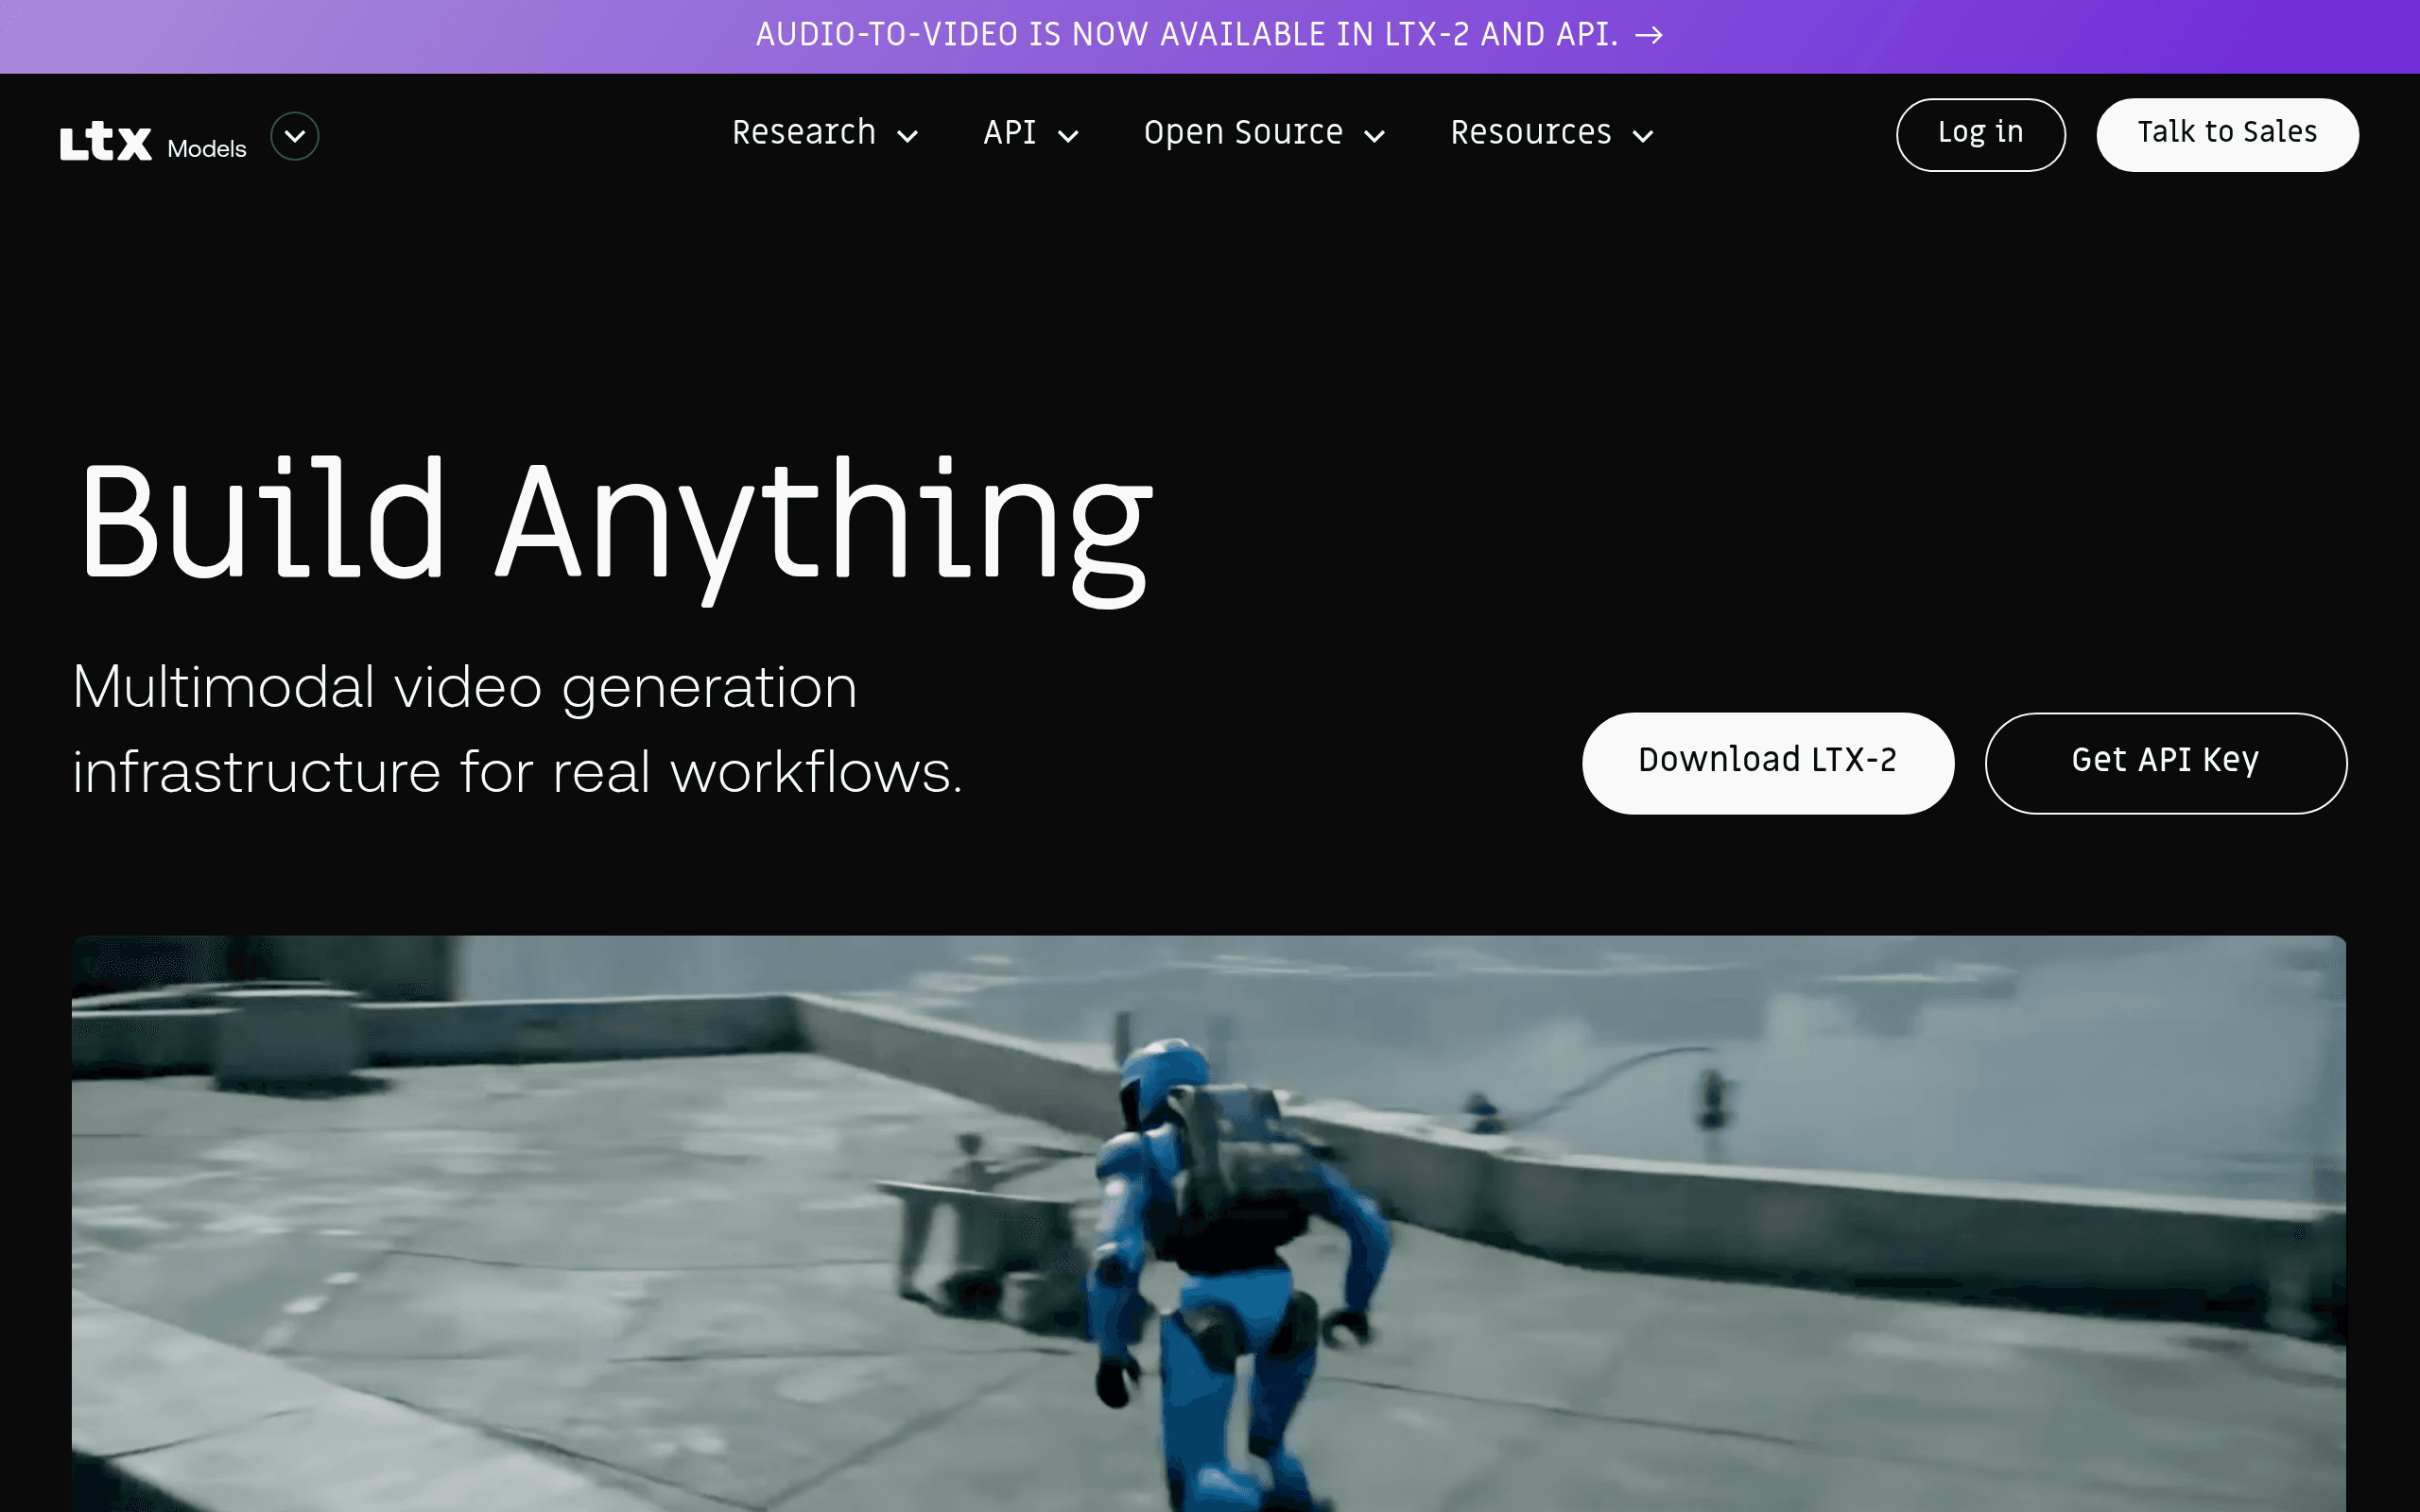Viewport: 2420px width, 1512px height.
Task: Expand the chevron next to API
Action: tap(1068, 136)
